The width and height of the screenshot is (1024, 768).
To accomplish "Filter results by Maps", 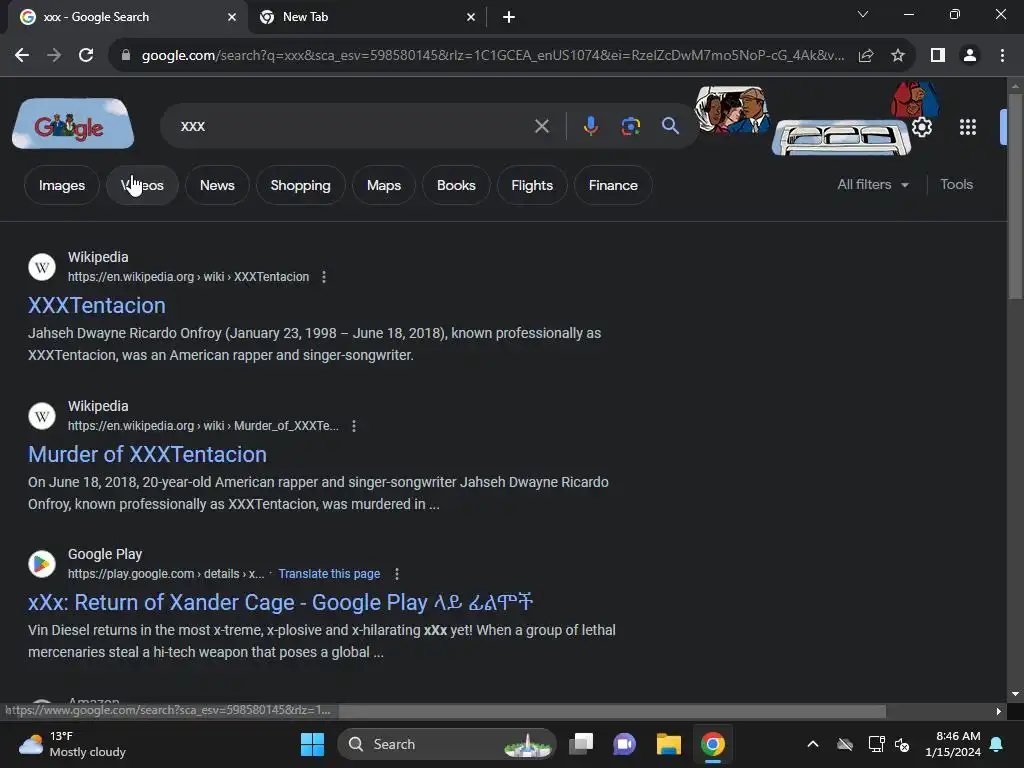I will [x=384, y=185].
